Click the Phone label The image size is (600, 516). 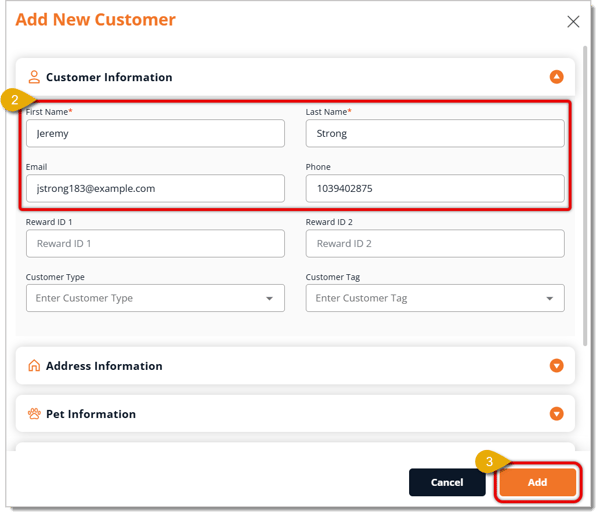click(x=318, y=167)
